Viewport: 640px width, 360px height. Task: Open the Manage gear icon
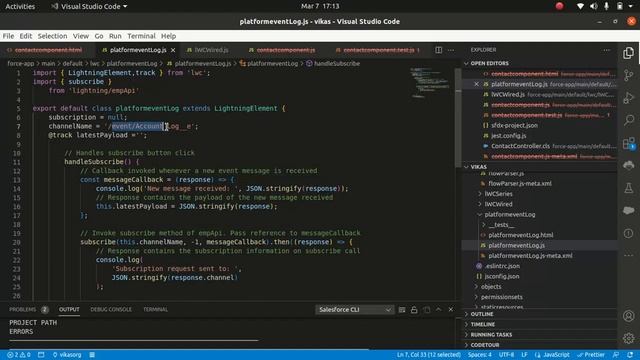click(x=629, y=338)
